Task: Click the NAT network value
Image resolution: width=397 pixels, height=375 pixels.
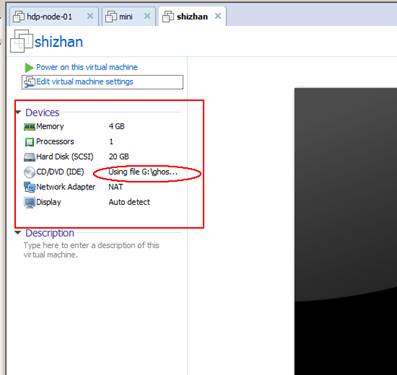Action: [116, 187]
